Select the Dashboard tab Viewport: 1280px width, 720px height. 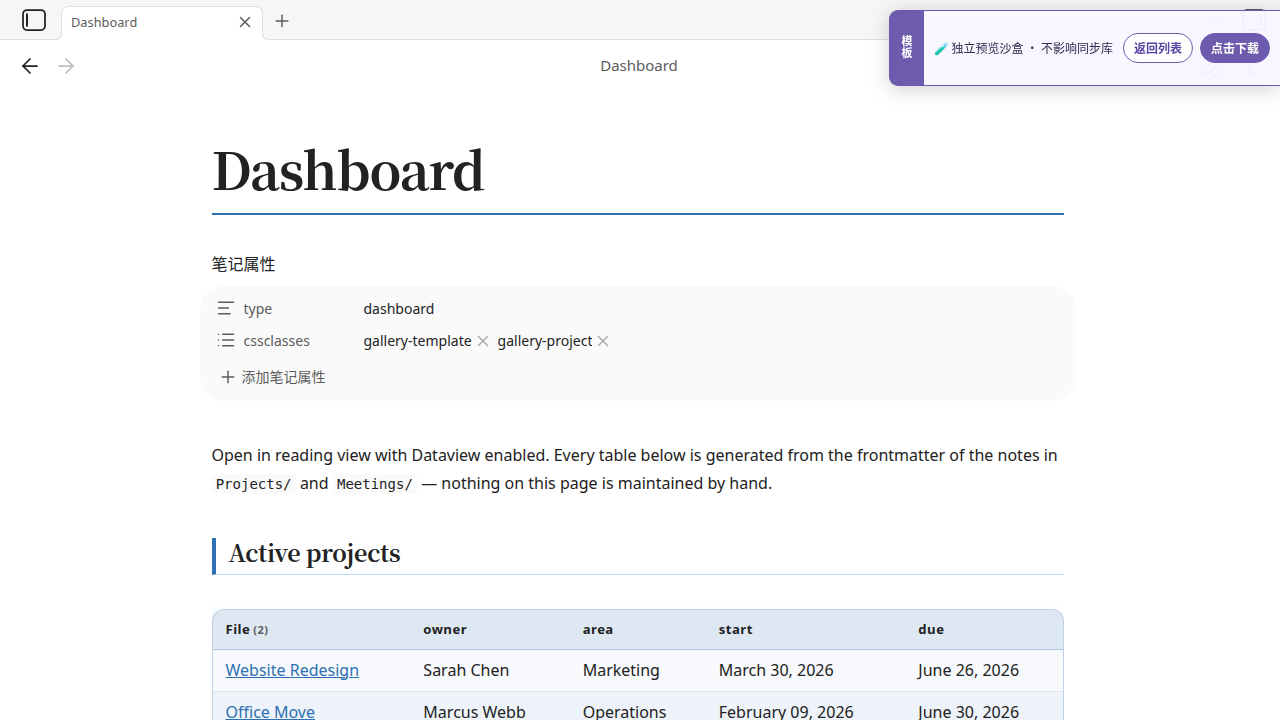coord(150,22)
